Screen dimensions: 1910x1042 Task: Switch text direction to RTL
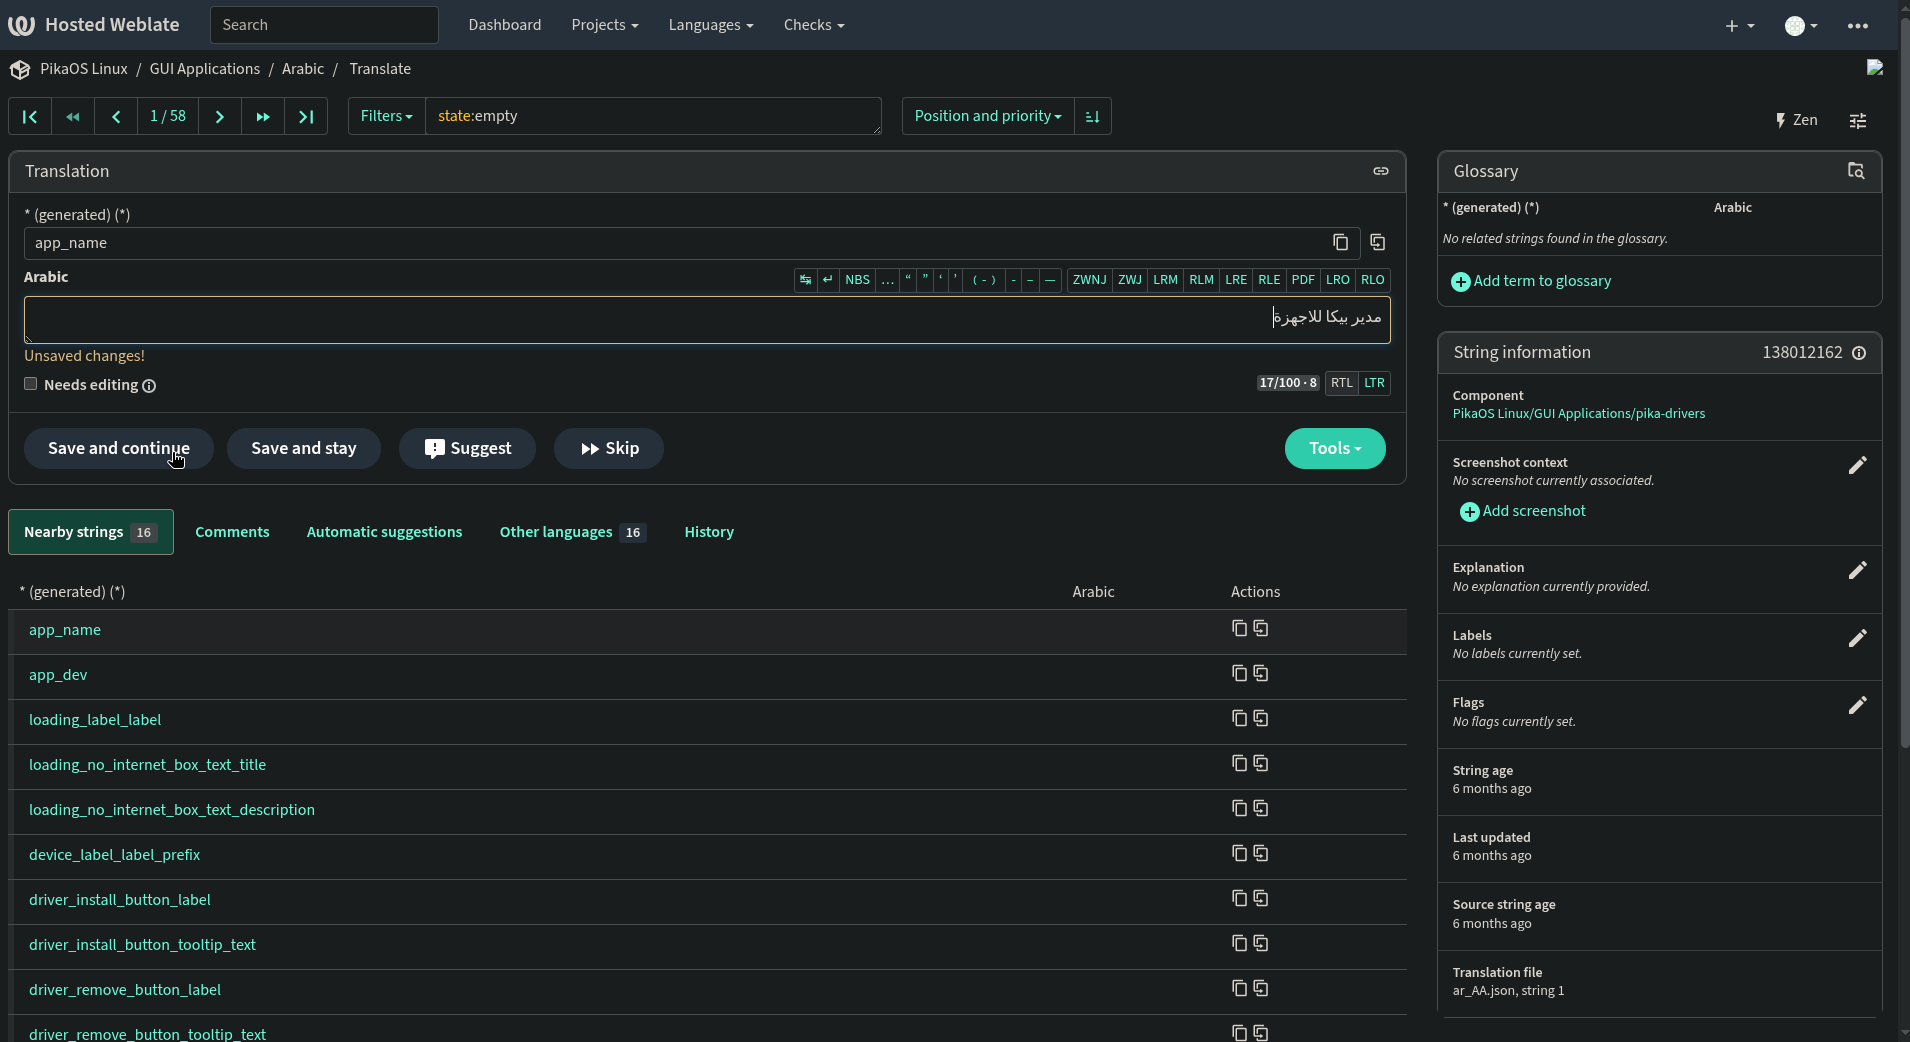pos(1342,383)
